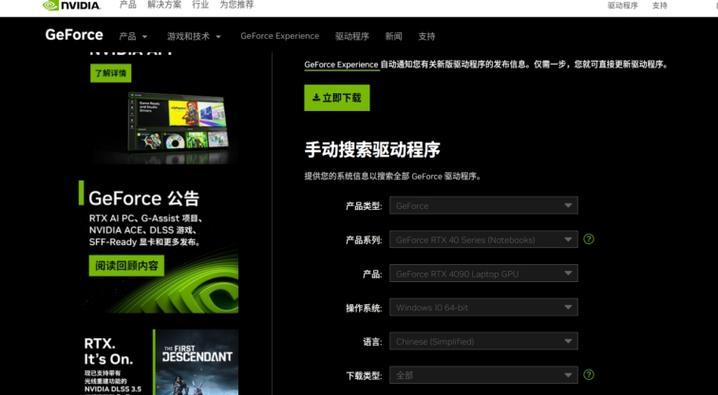Open the 操作系统 Windows 10 64-bit dropdown
Viewport: 718px width, 395px height.
(484, 307)
